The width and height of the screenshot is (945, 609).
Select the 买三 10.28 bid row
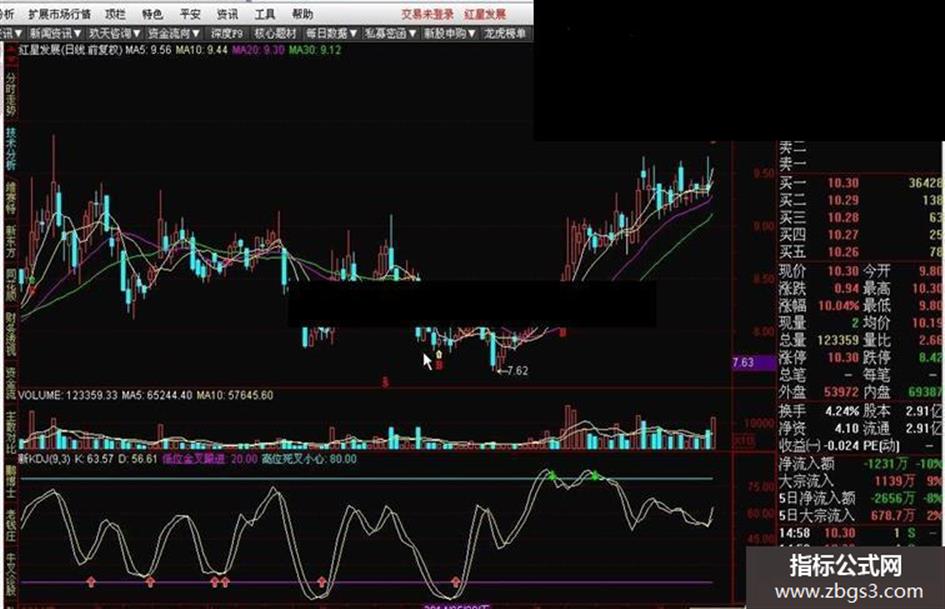coord(861,218)
